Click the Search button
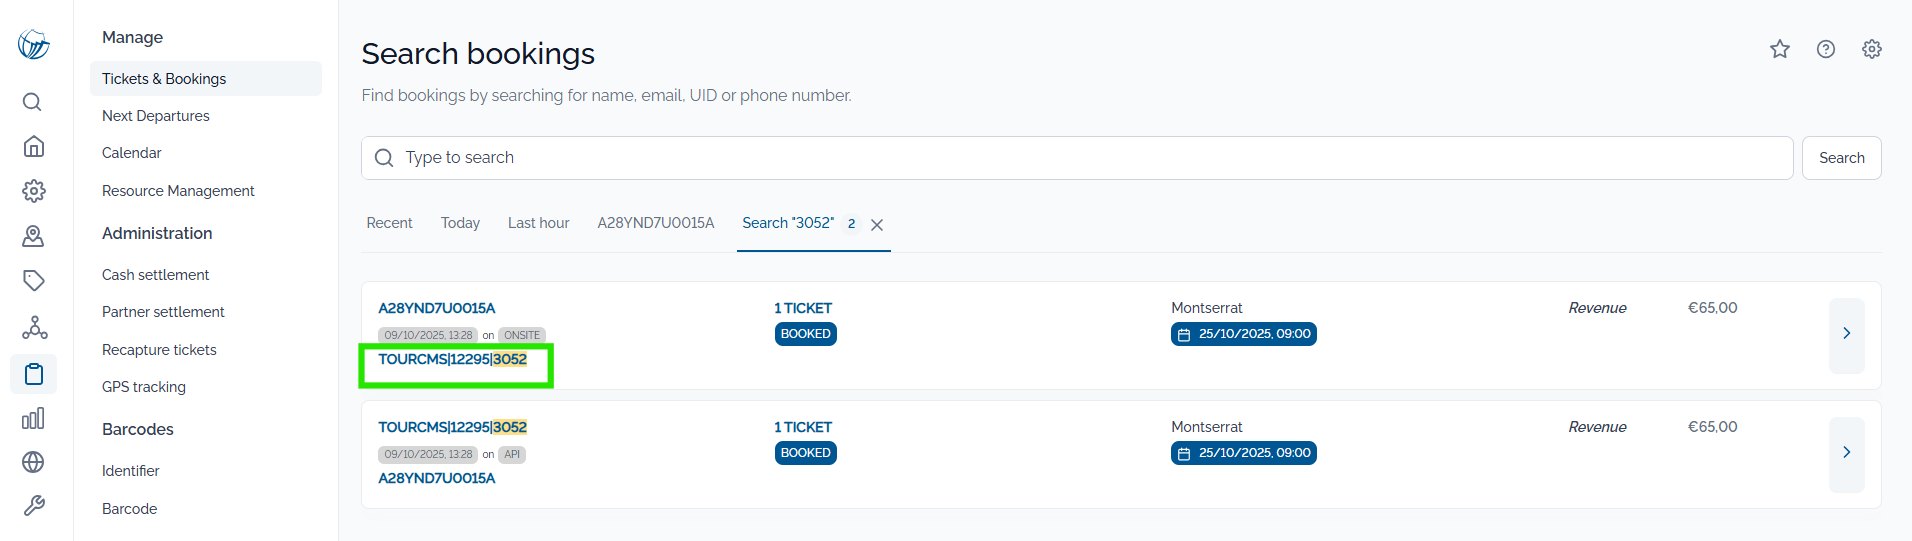 [x=1841, y=158]
